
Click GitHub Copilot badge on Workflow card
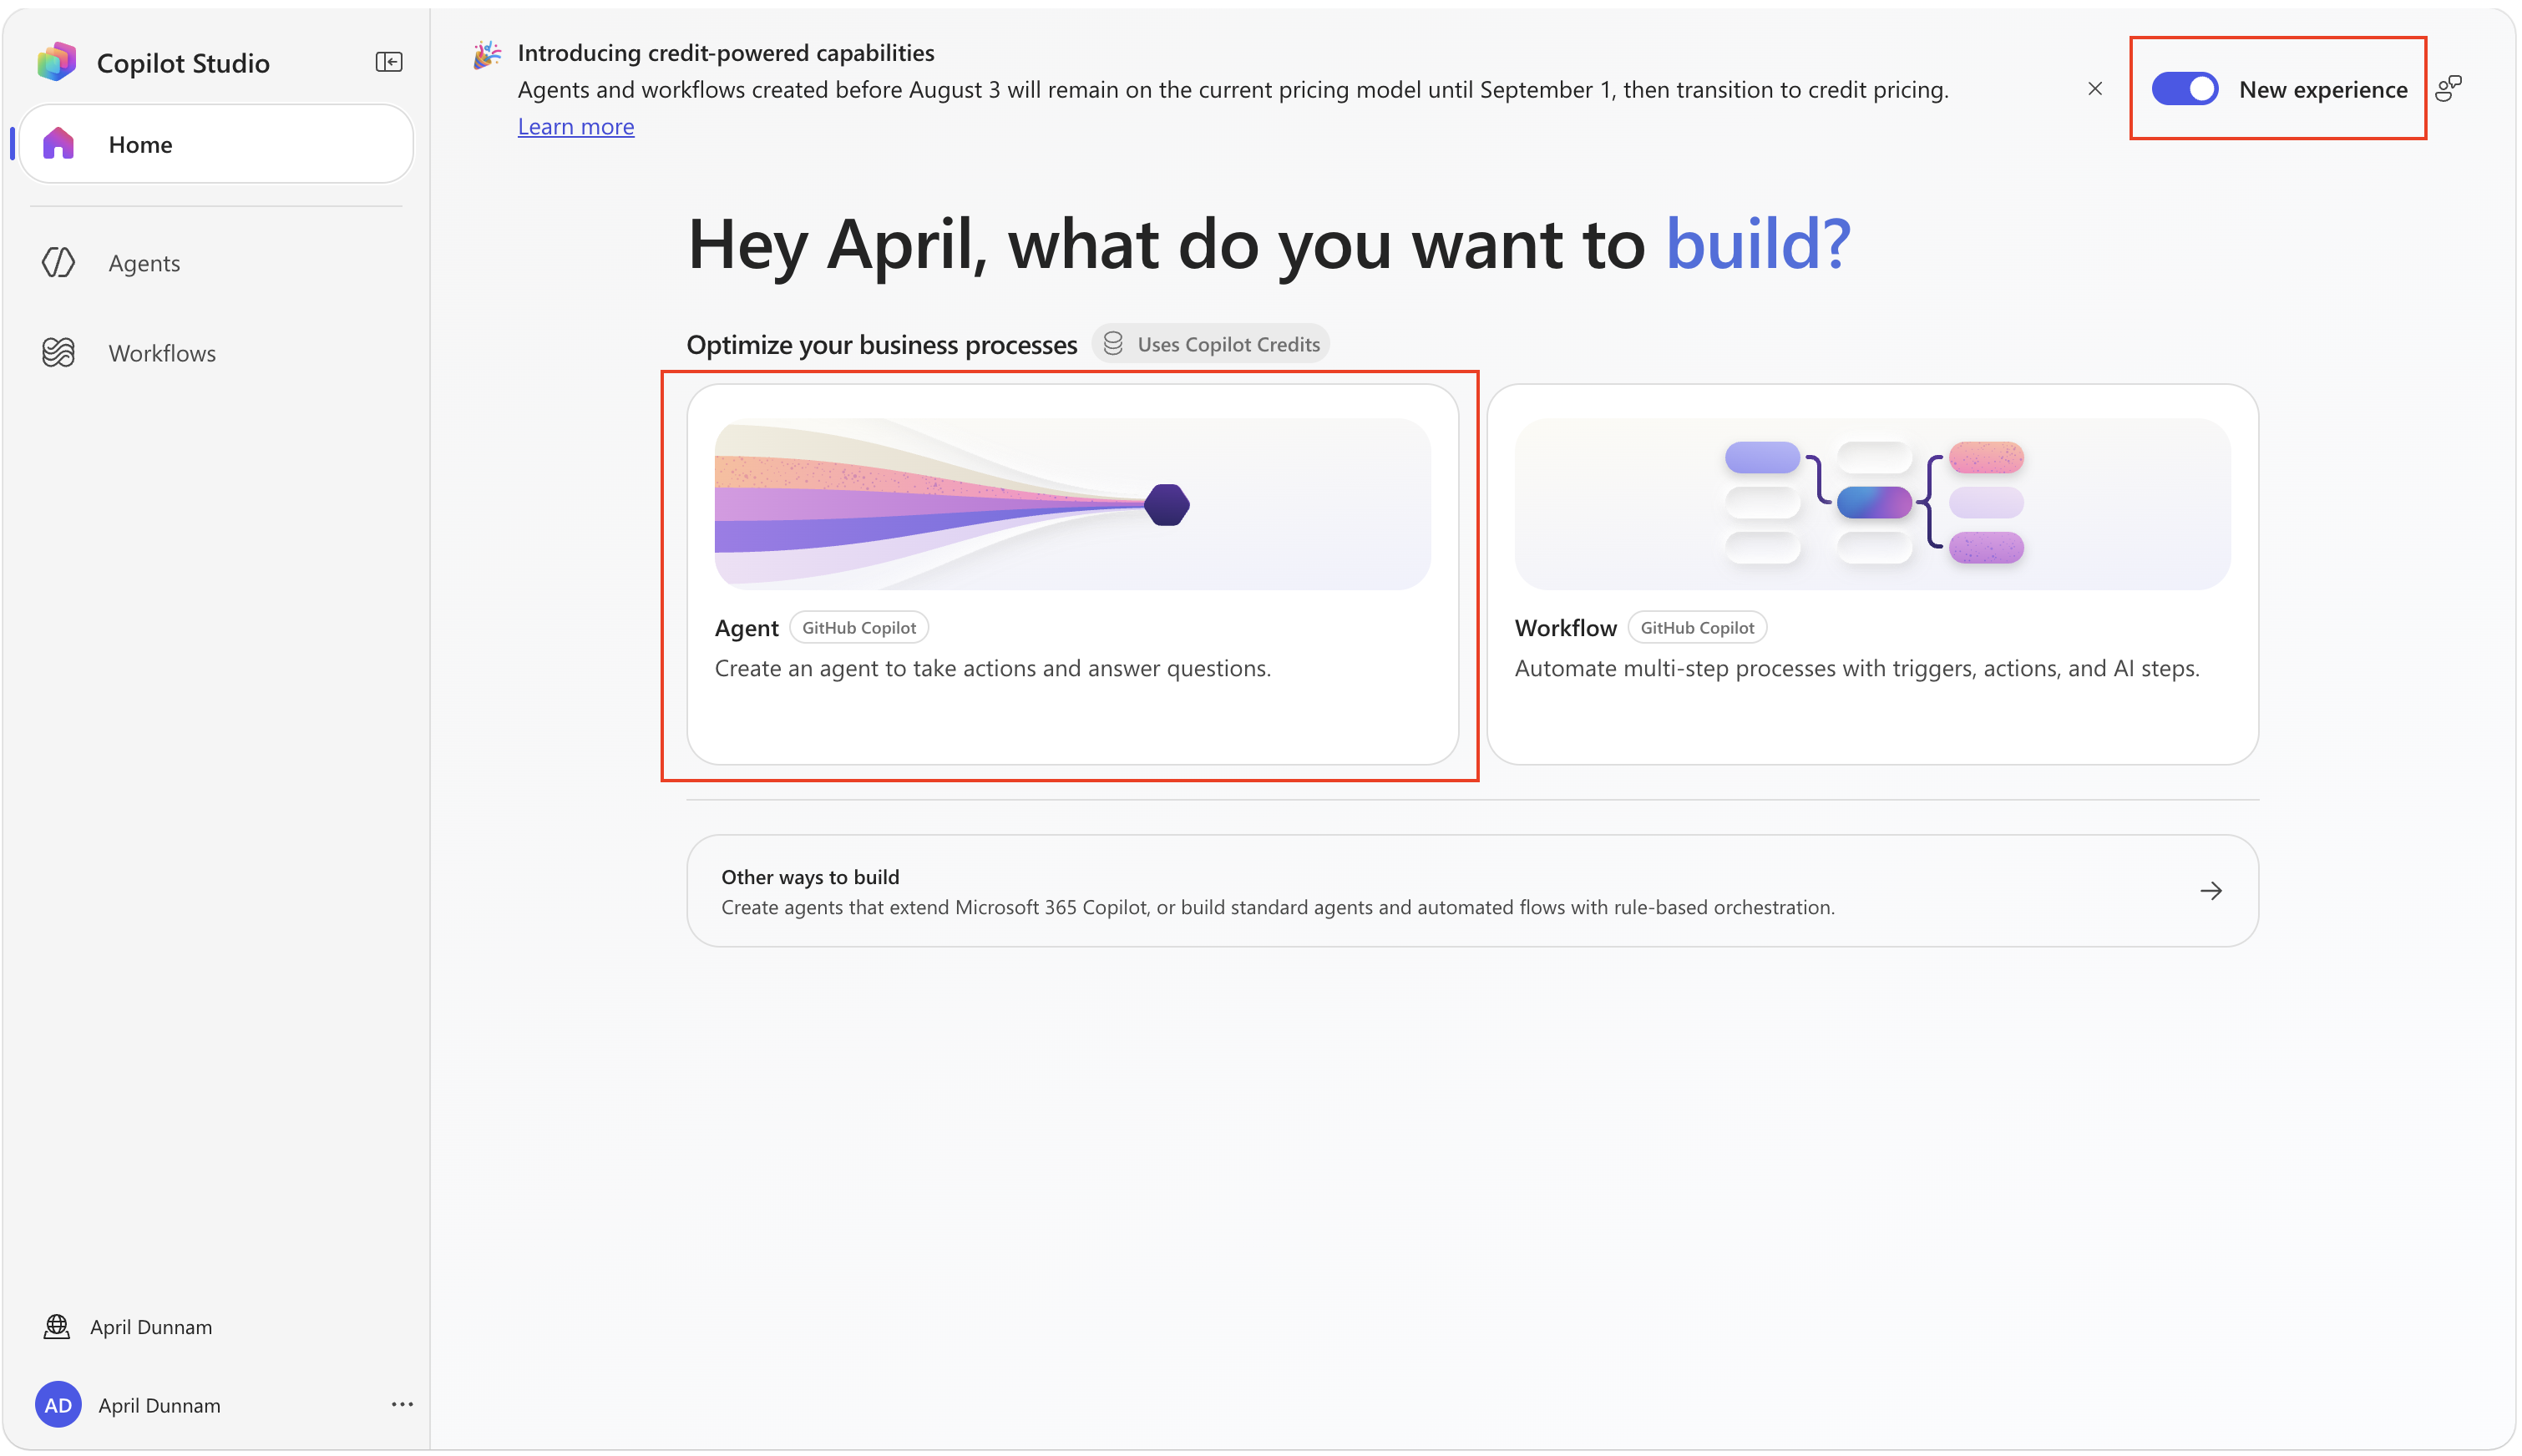coord(1697,628)
